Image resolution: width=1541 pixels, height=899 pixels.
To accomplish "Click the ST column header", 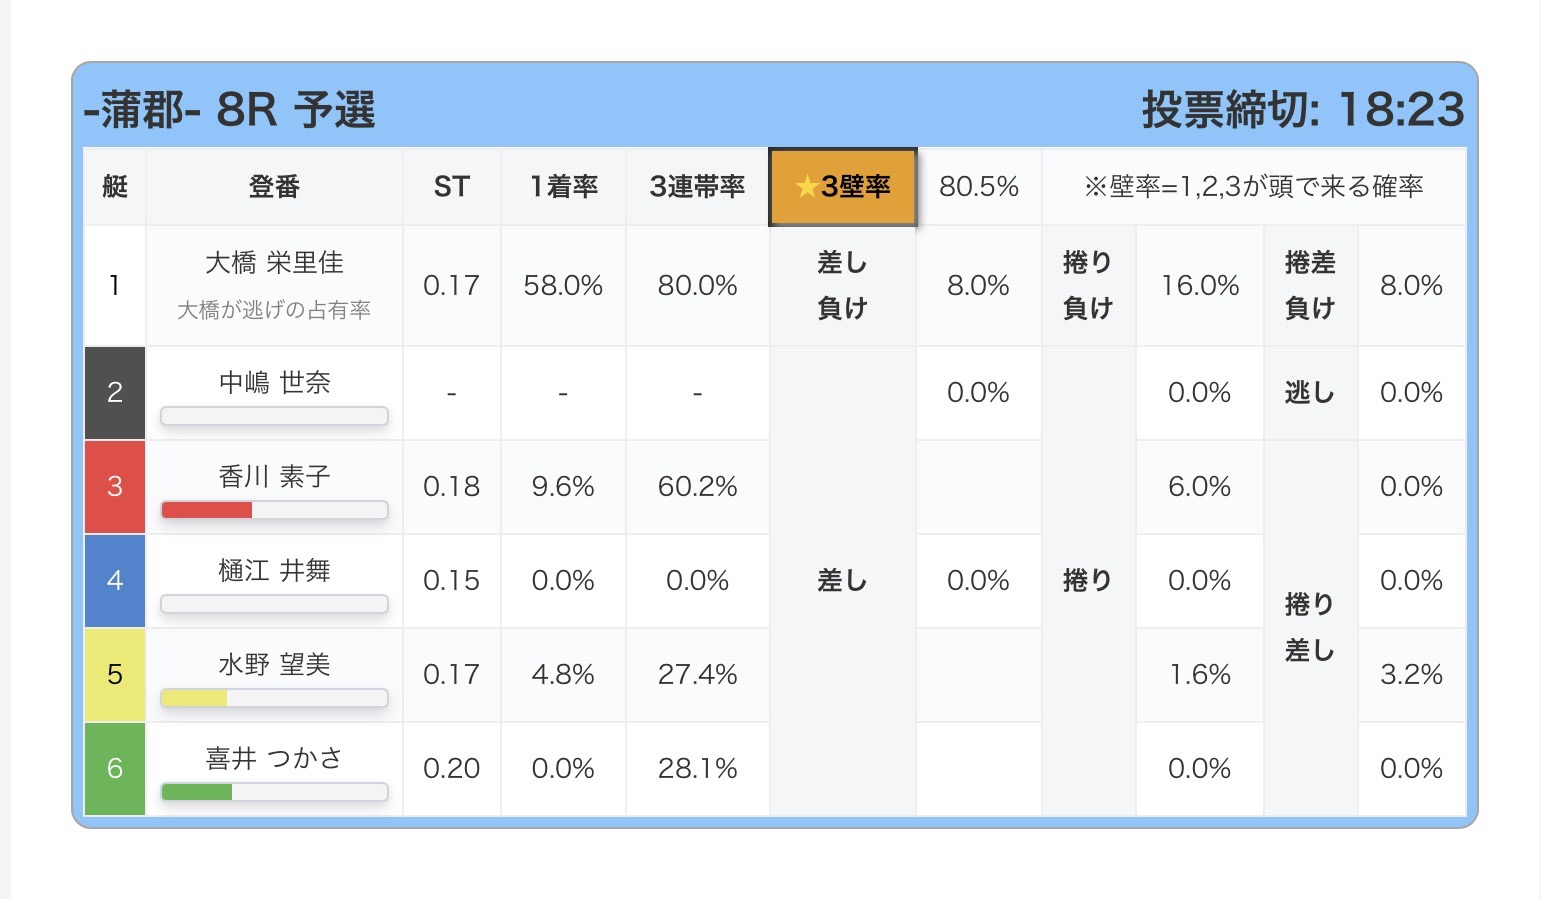I will click(x=451, y=187).
